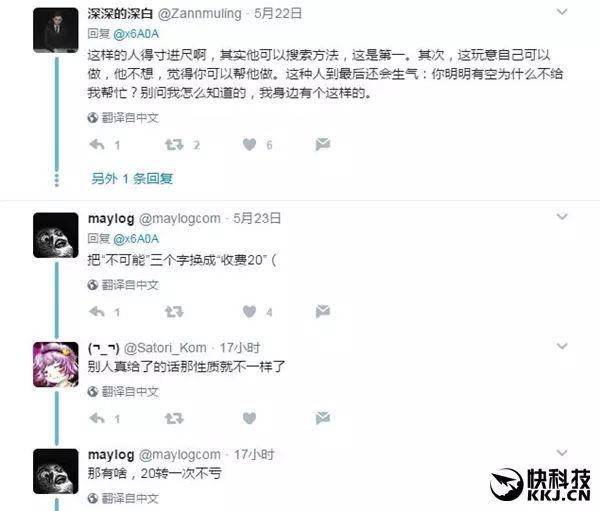The height and width of the screenshot is (511, 600).
Task: Open more options chevron on Zannmuling tweet
Action: click(562, 12)
